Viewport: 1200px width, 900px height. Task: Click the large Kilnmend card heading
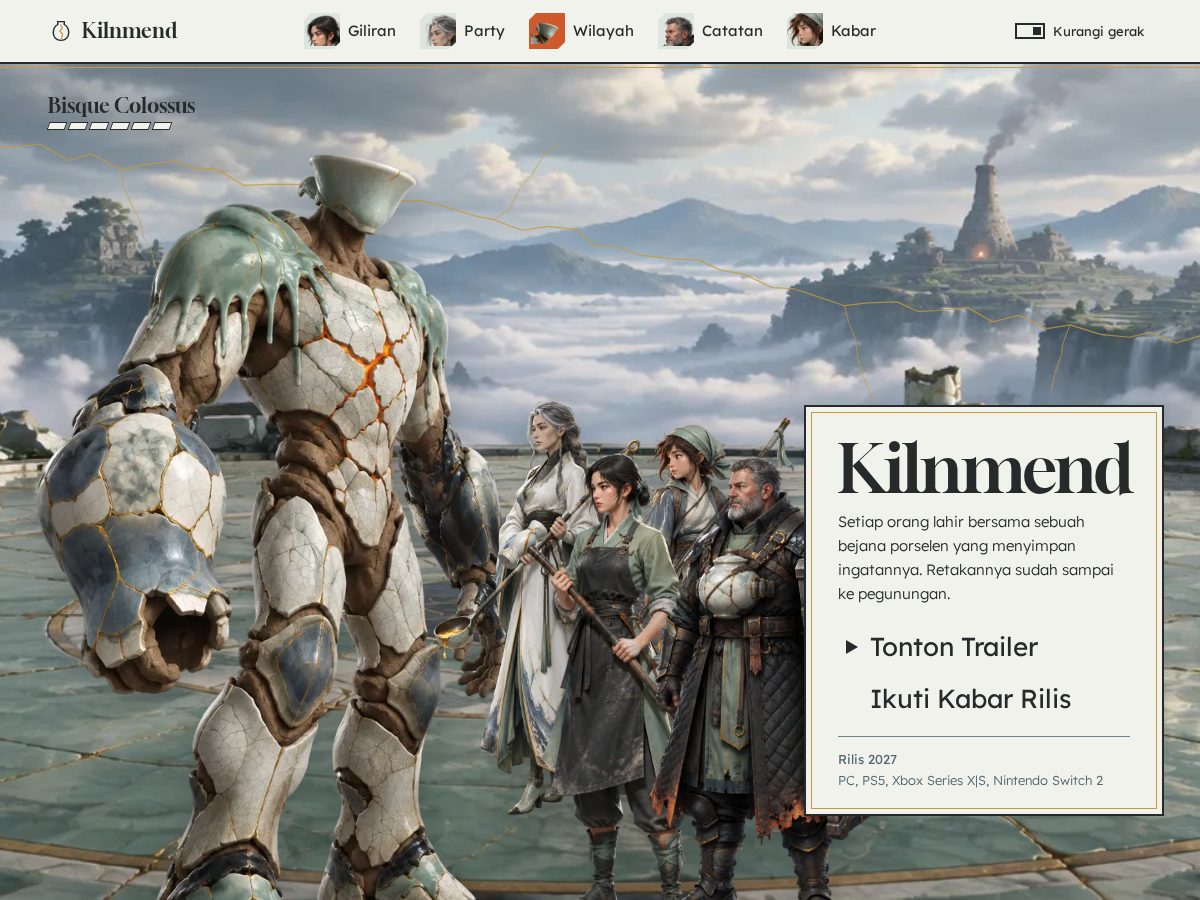pyautogui.click(x=985, y=468)
